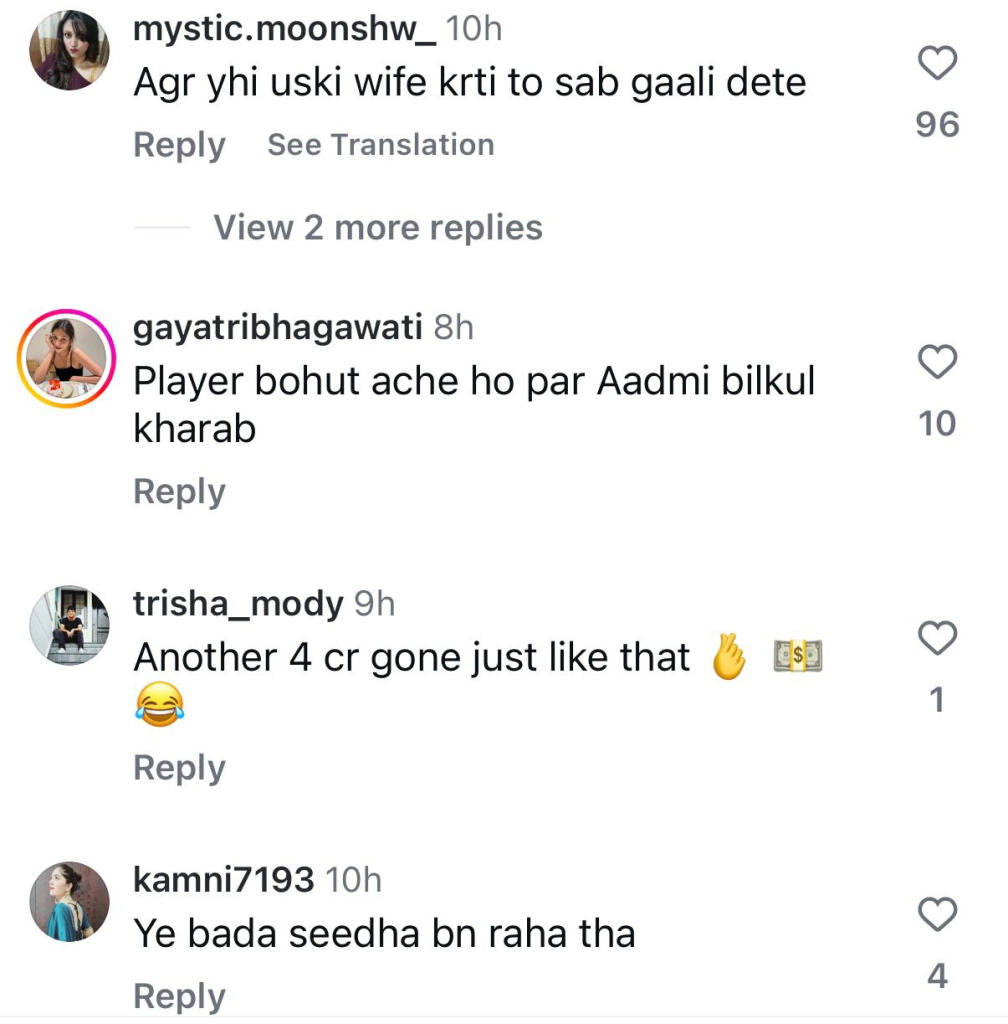This screenshot has width=1008, height=1024.
Task: Open the kamni7193 username link
Action: (224, 880)
